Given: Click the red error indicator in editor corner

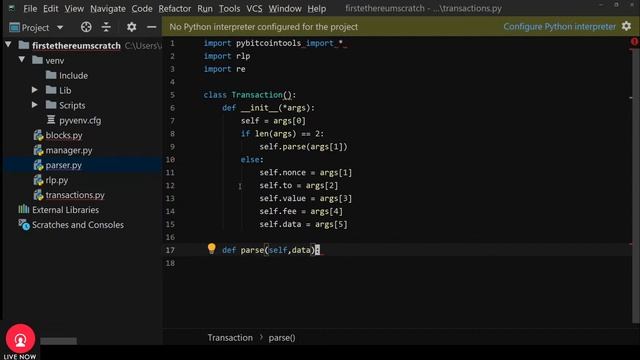Looking at the screenshot, I should (634, 42).
